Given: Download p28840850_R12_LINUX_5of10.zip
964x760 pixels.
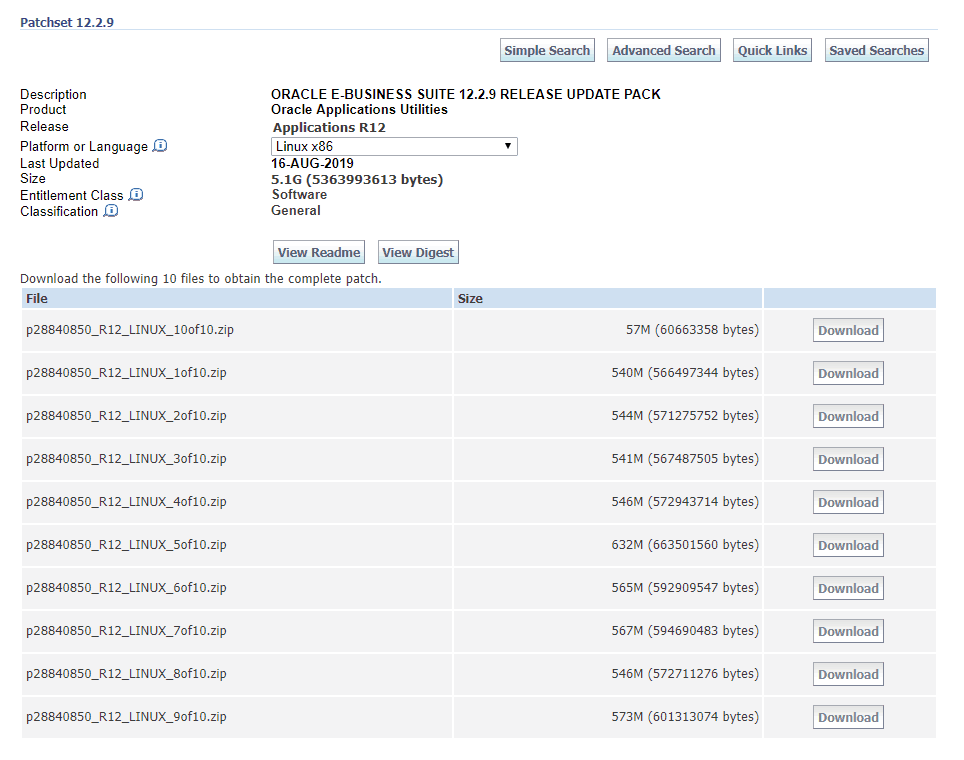Looking at the screenshot, I should [x=848, y=545].
